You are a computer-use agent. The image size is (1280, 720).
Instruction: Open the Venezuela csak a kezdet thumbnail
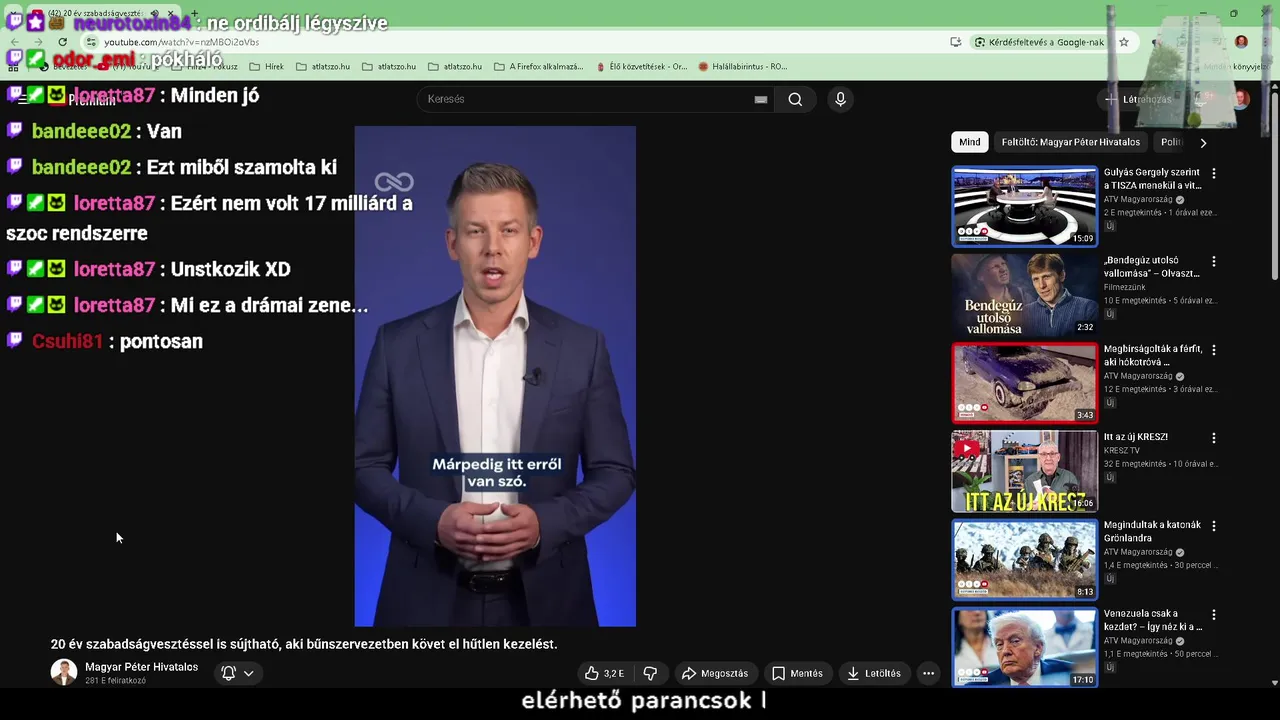pyautogui.click(x=1024, y=647)
